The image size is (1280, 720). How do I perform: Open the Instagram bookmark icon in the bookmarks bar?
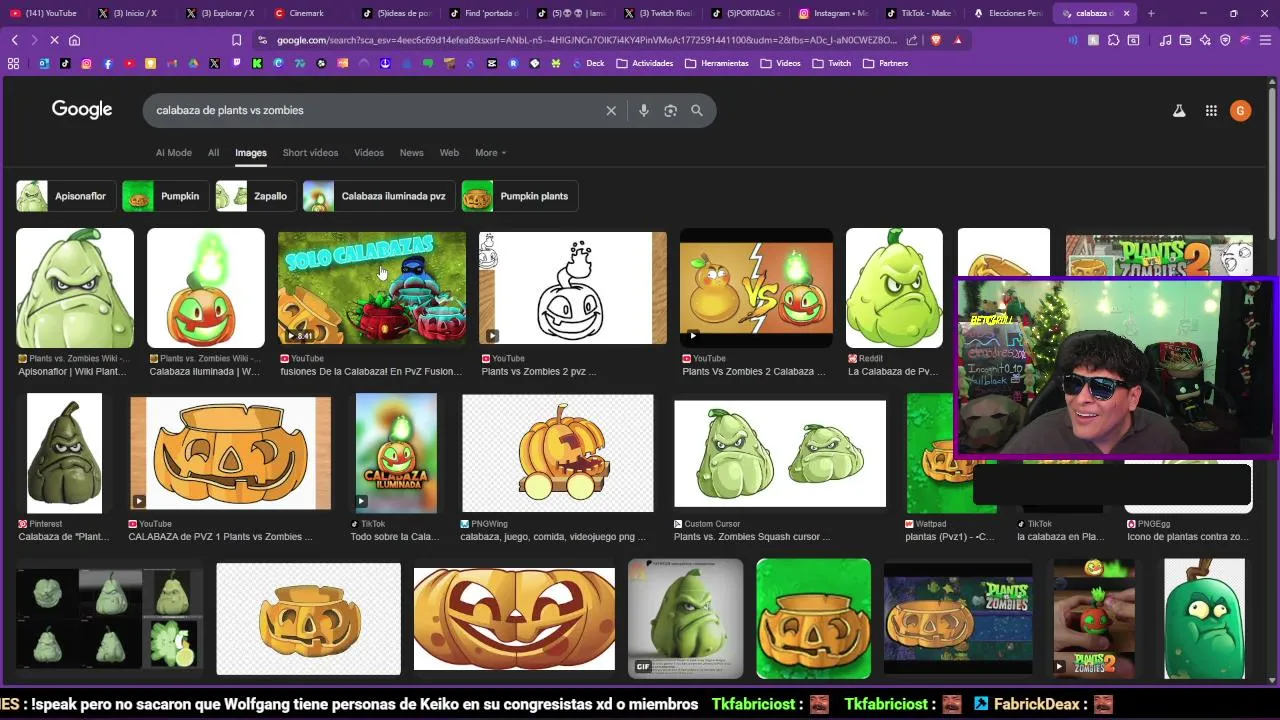click(86, 63)
